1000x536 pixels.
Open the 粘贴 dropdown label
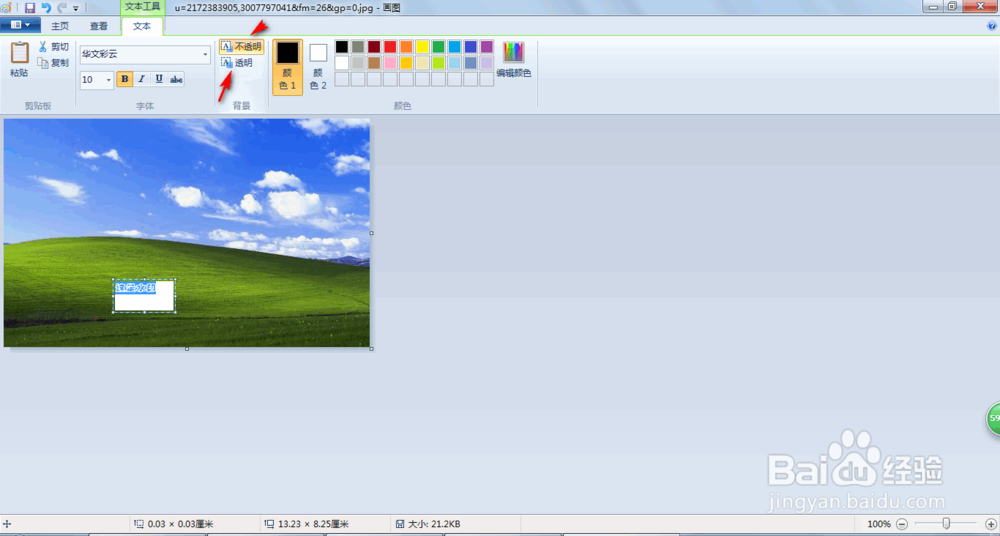tap(19, 73)
